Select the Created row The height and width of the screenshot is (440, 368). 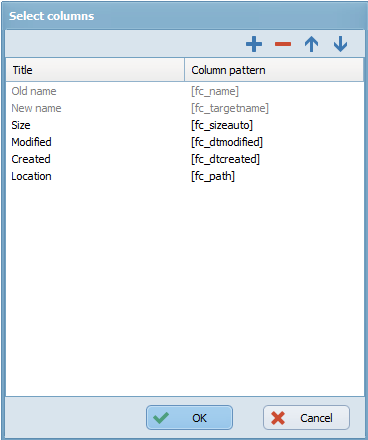click(185, 159)
